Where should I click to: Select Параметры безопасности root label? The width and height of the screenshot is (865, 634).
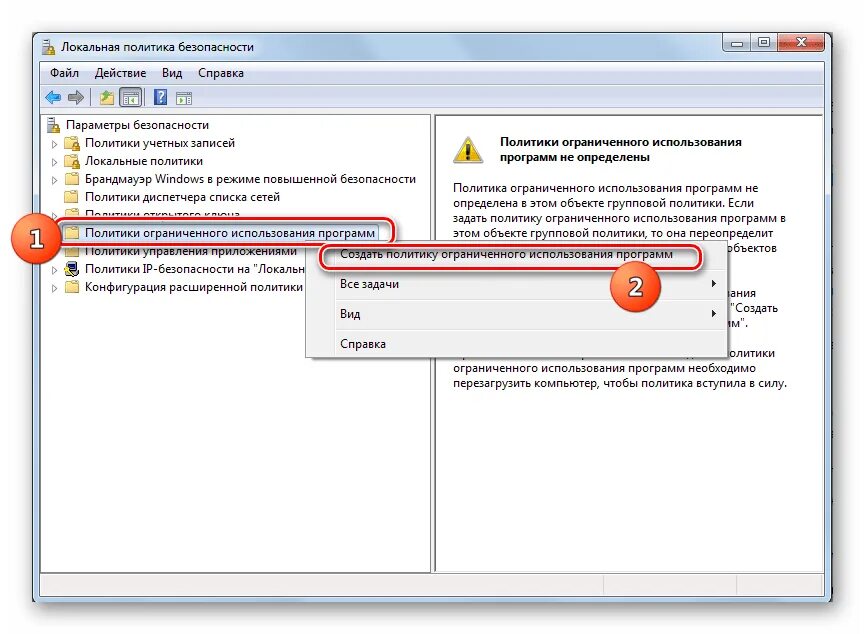(137, 125)
